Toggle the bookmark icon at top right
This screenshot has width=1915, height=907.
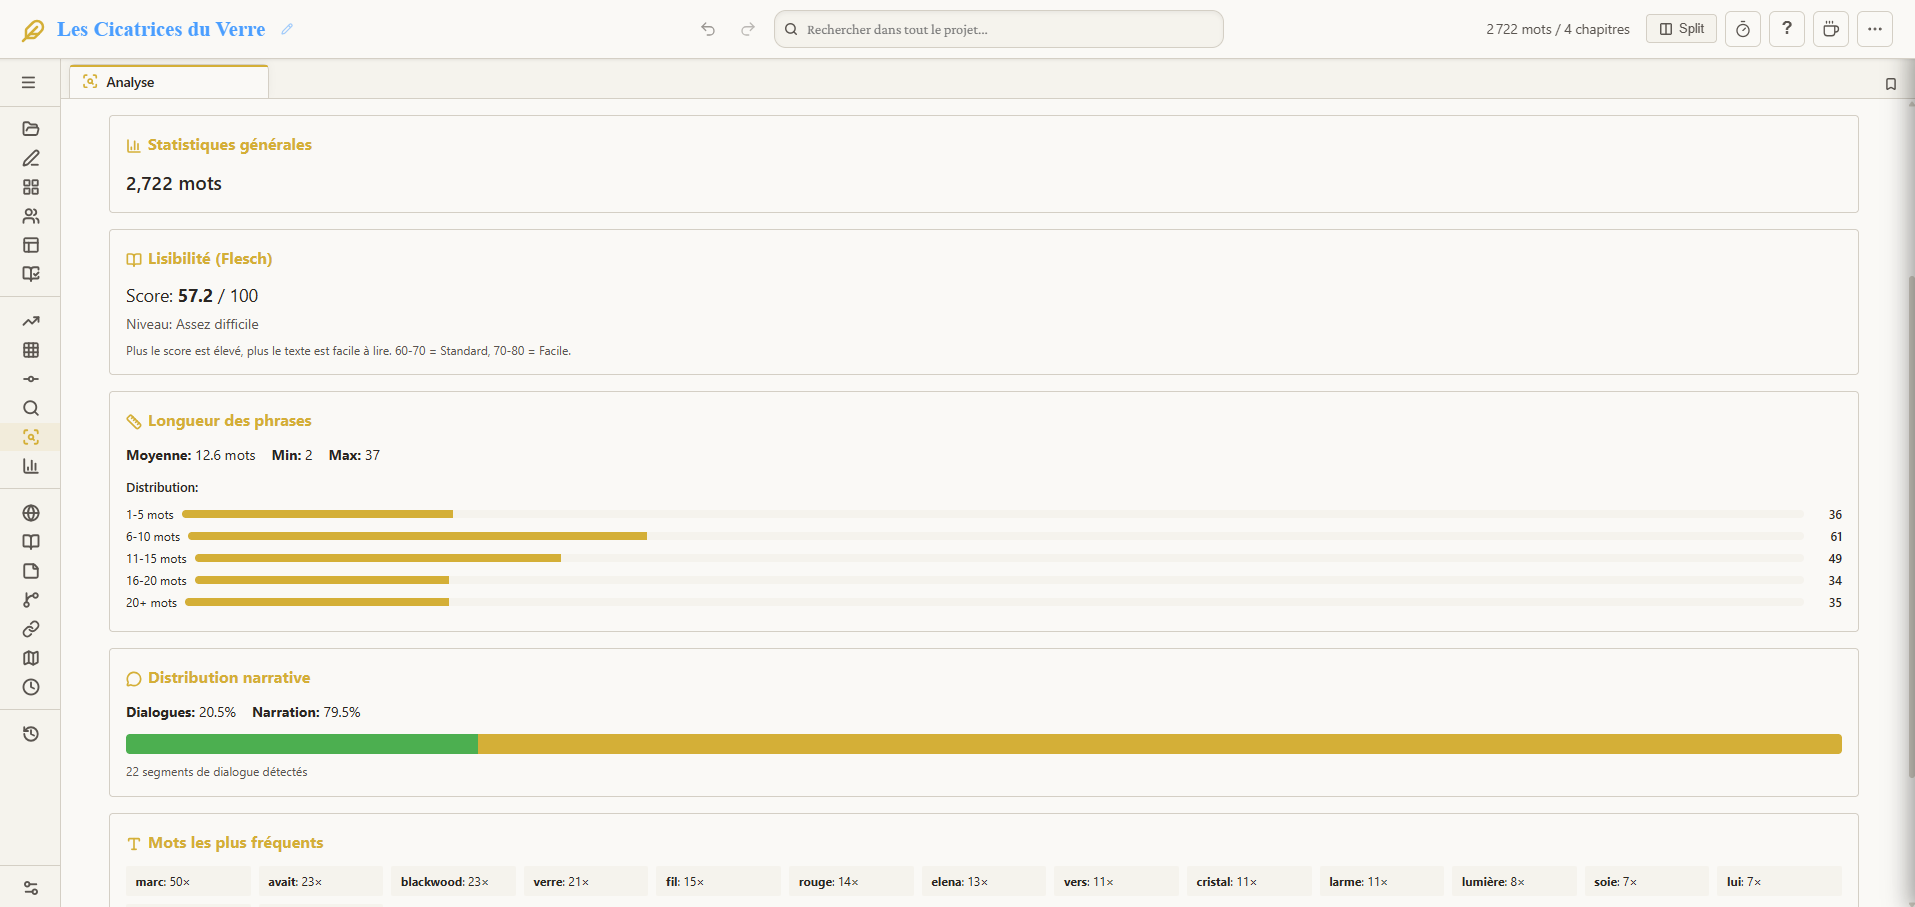point(1890,84)
